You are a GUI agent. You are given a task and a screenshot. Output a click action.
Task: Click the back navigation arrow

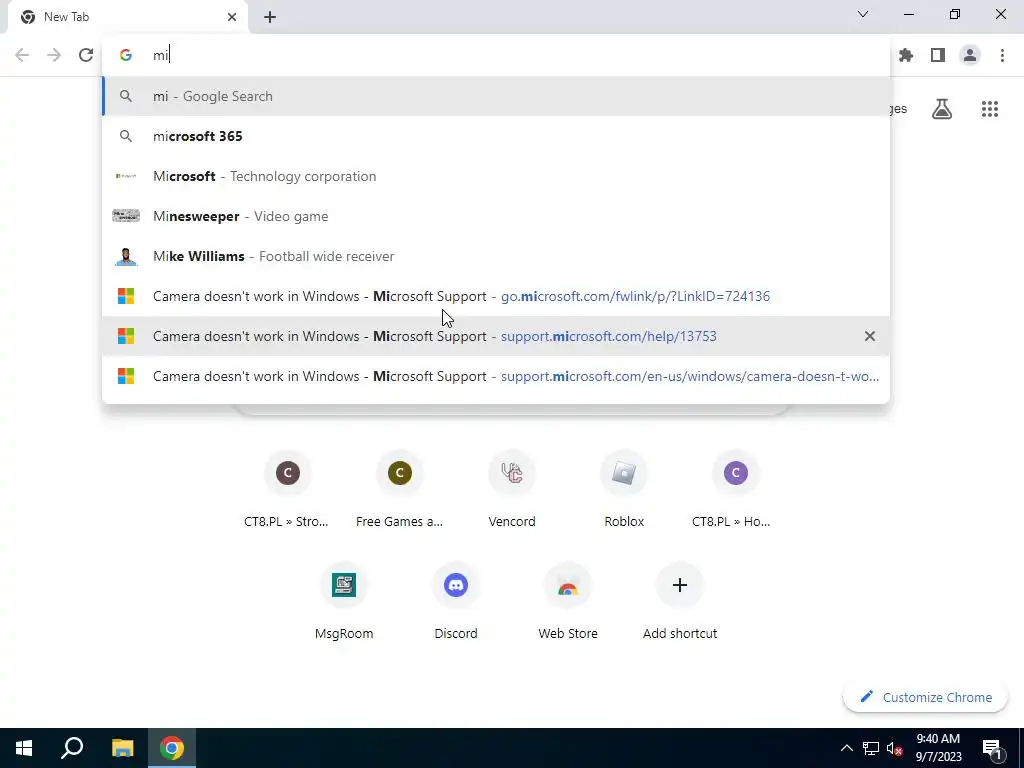(22, 55)
